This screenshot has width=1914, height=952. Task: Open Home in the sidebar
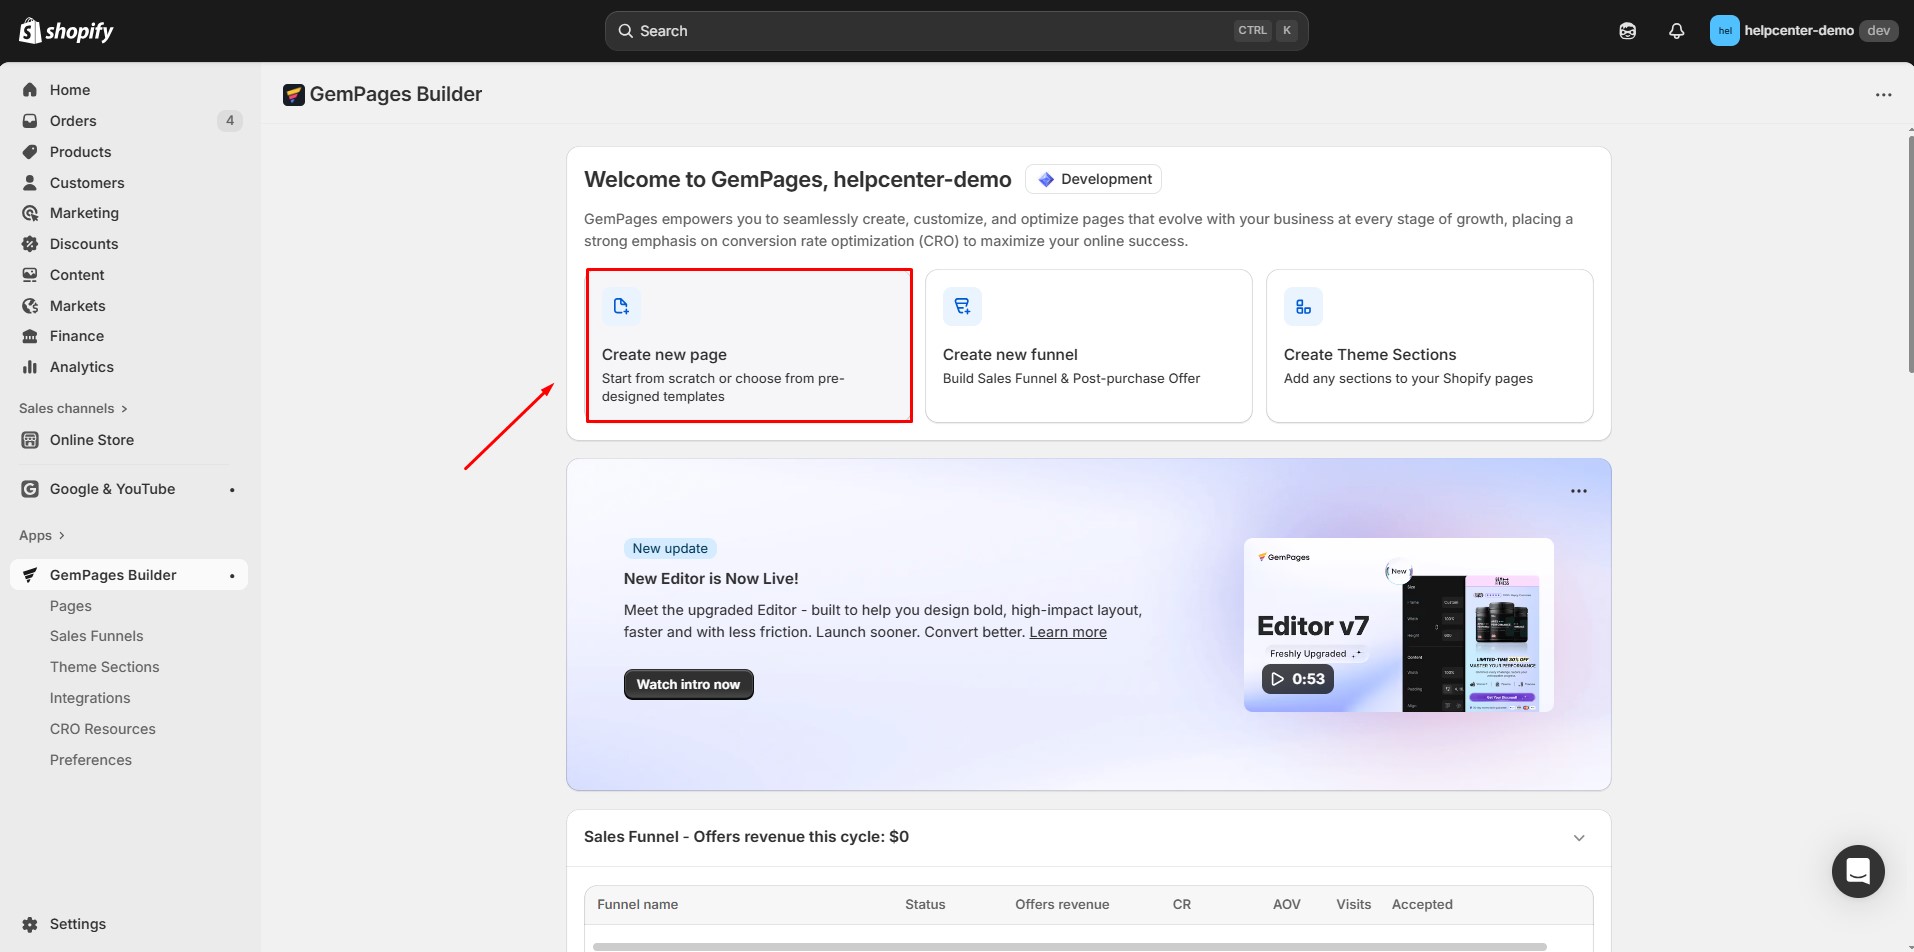[69, 89]
